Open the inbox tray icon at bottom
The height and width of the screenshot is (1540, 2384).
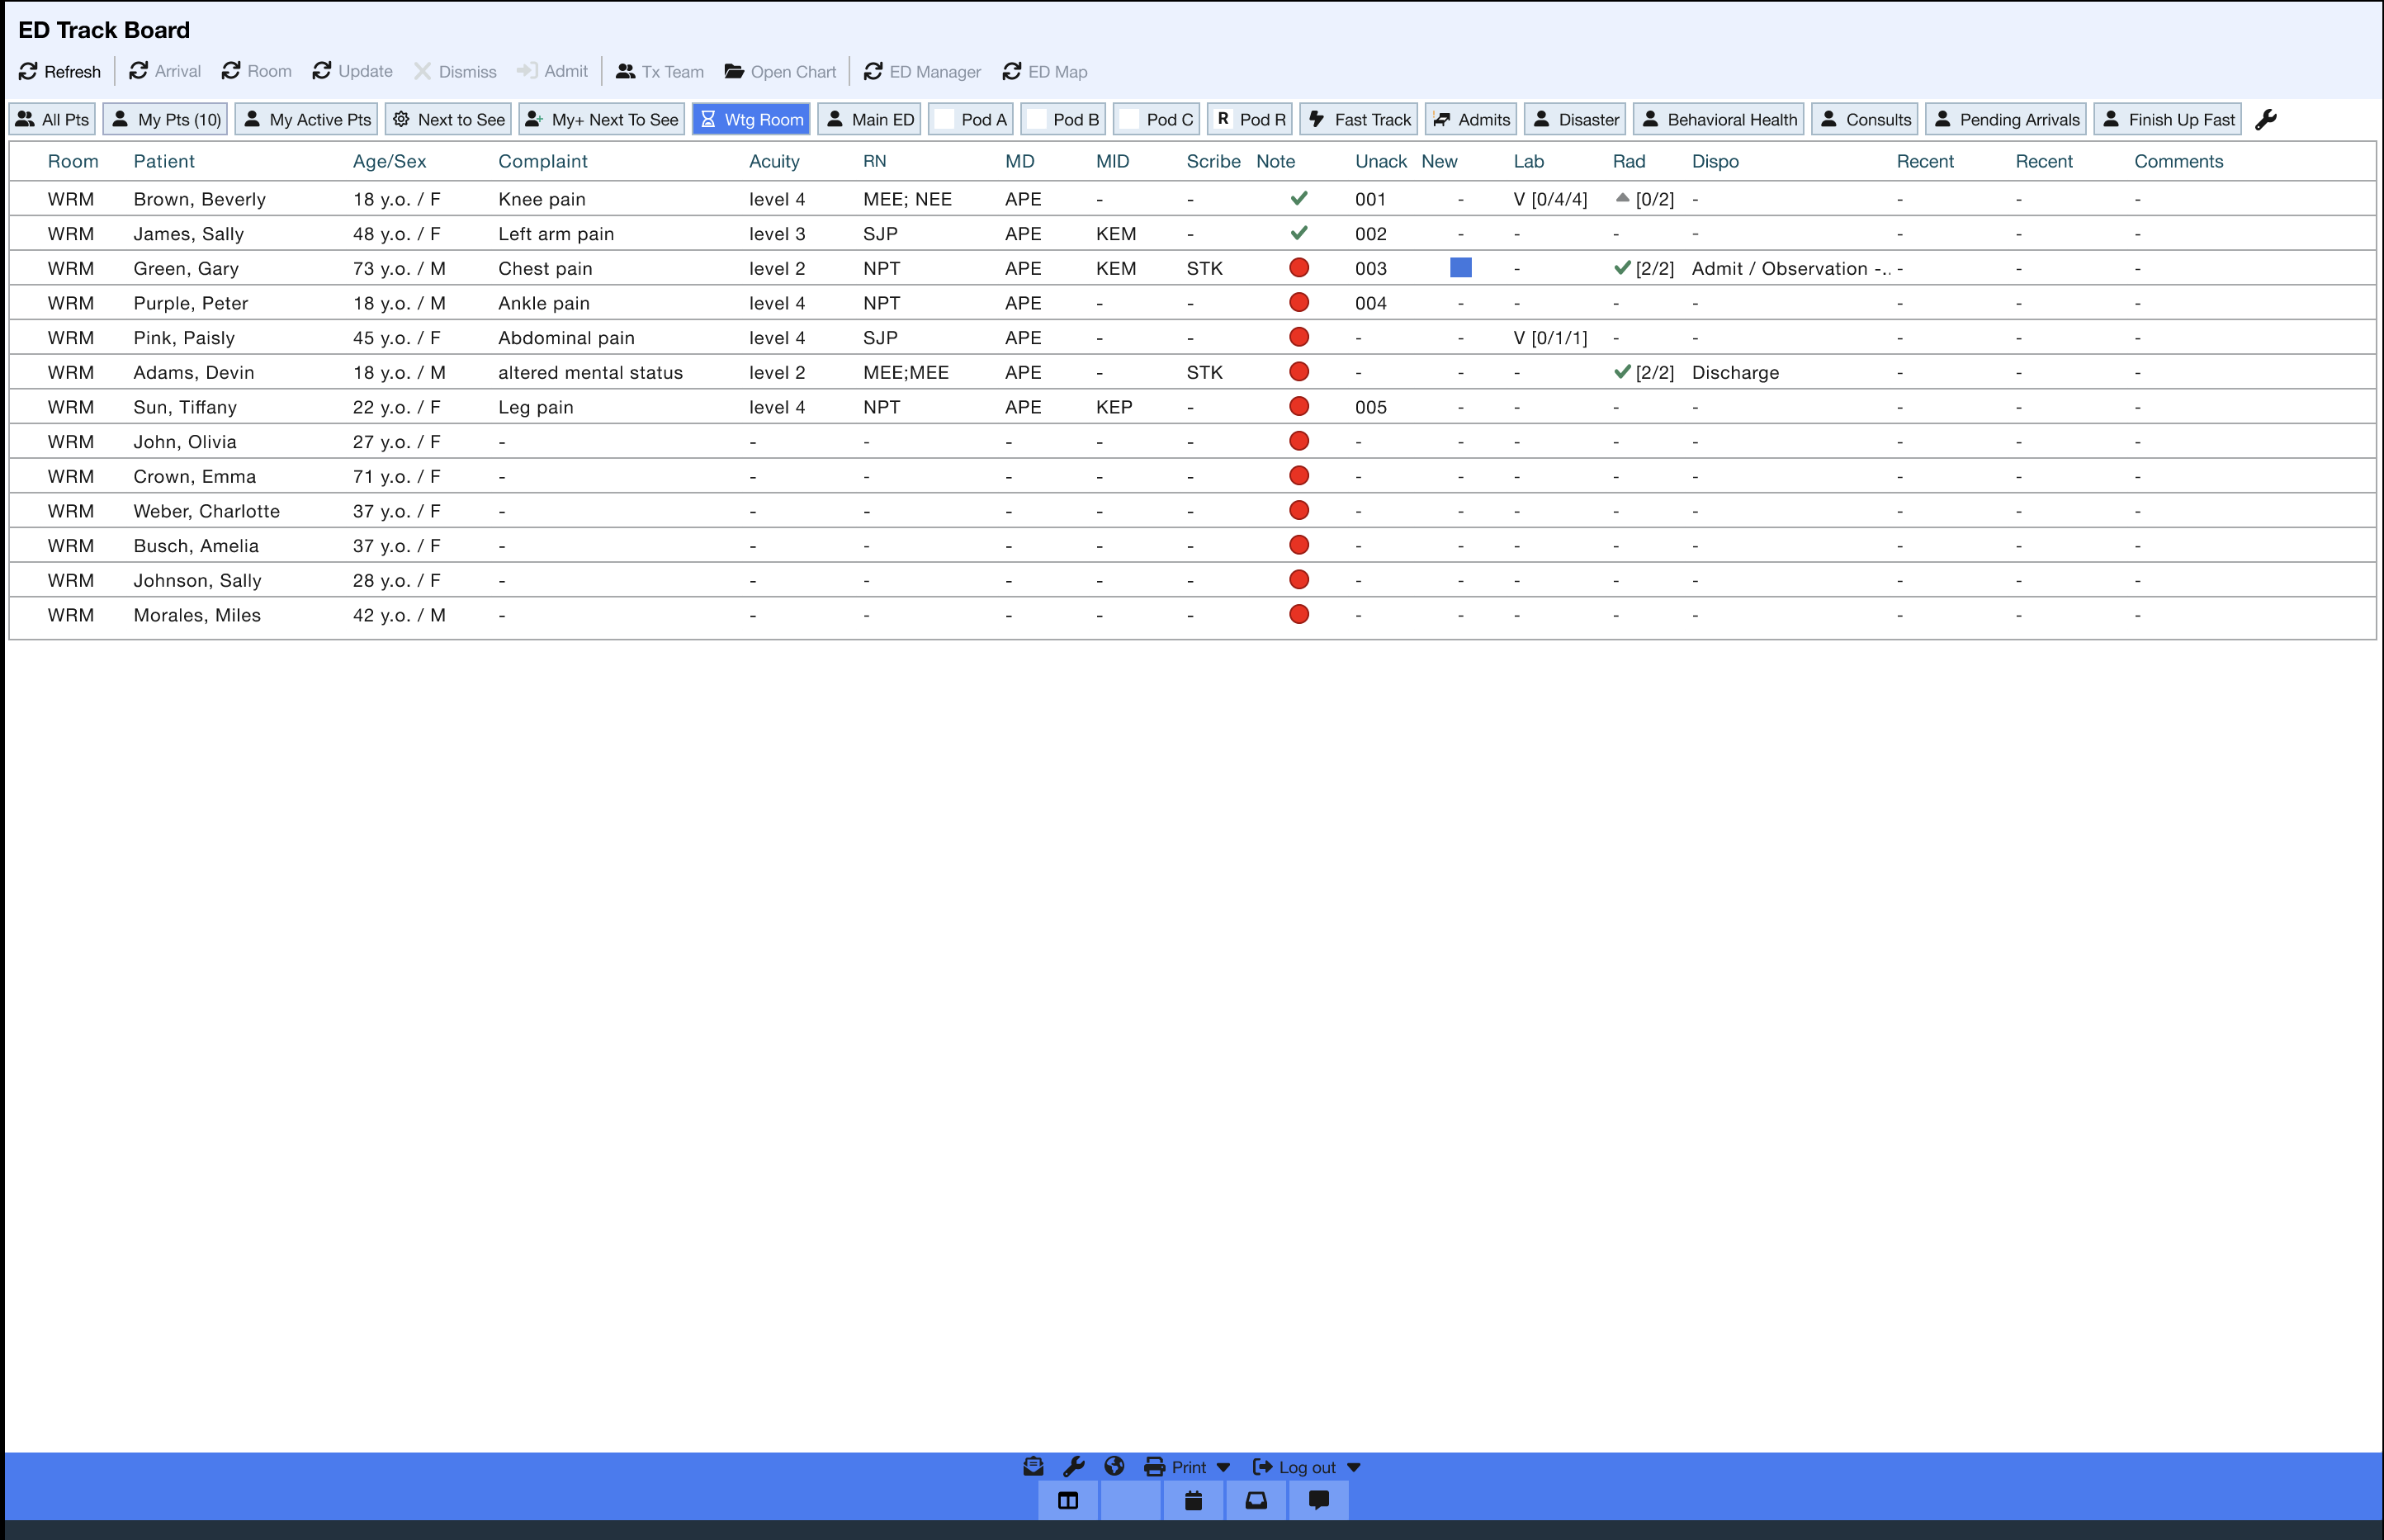[1256, 1500]
